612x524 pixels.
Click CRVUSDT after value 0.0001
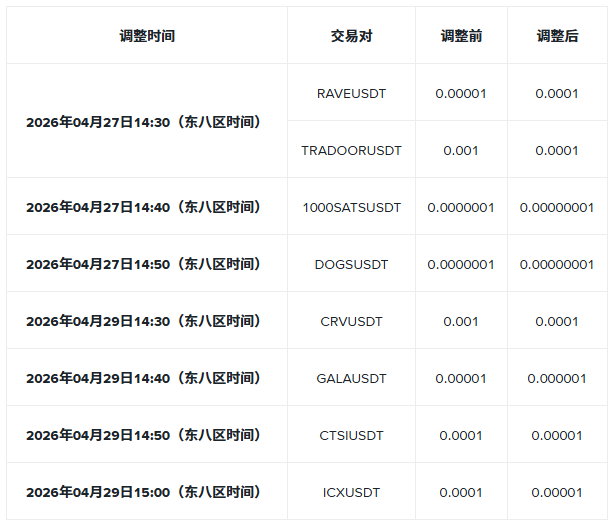pos(557,322)
